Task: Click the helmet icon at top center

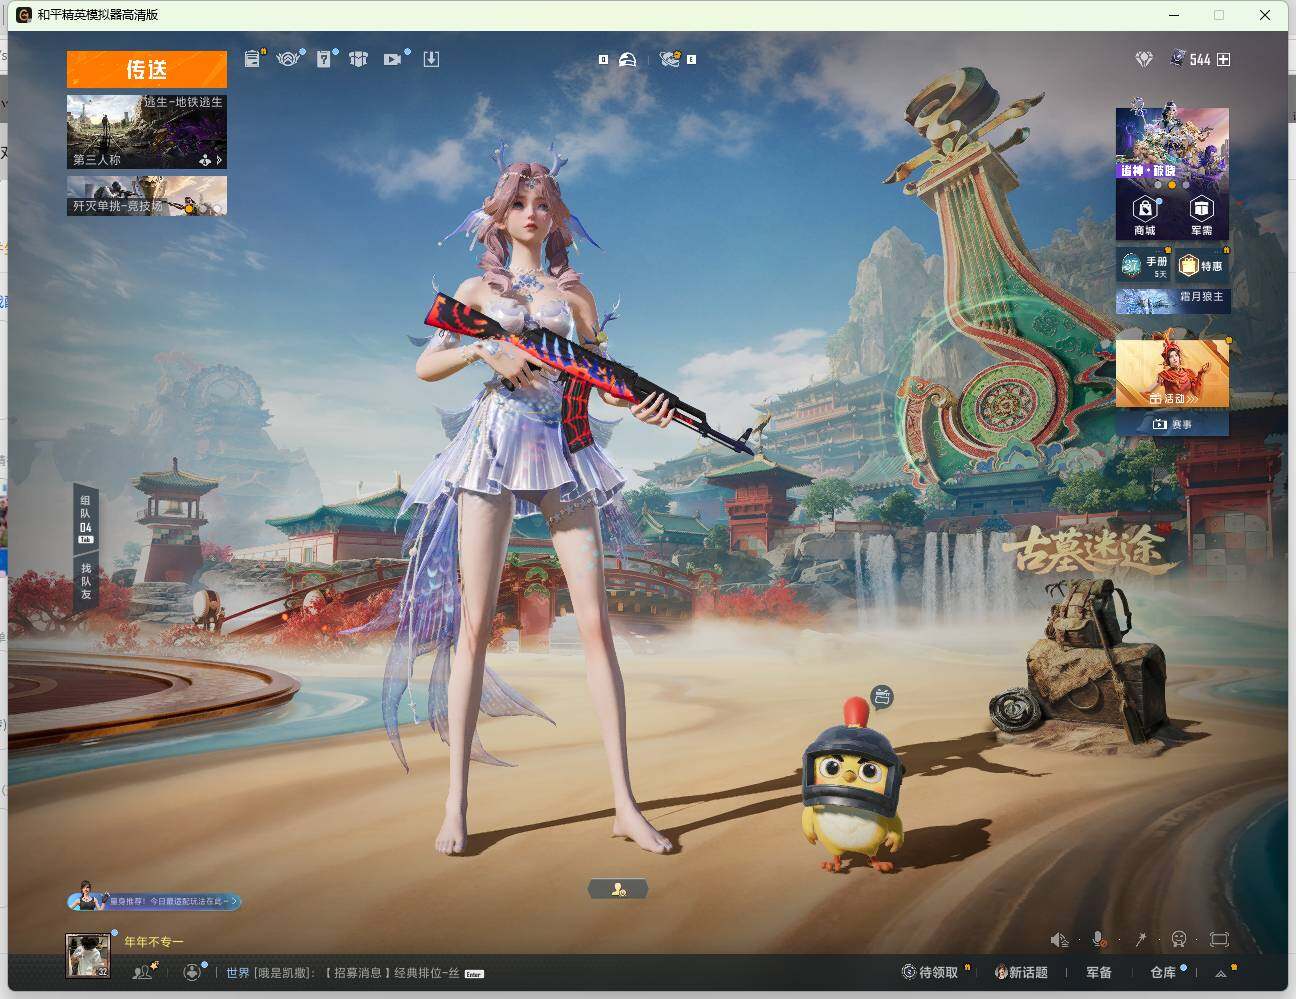Action: coord(627,59)
